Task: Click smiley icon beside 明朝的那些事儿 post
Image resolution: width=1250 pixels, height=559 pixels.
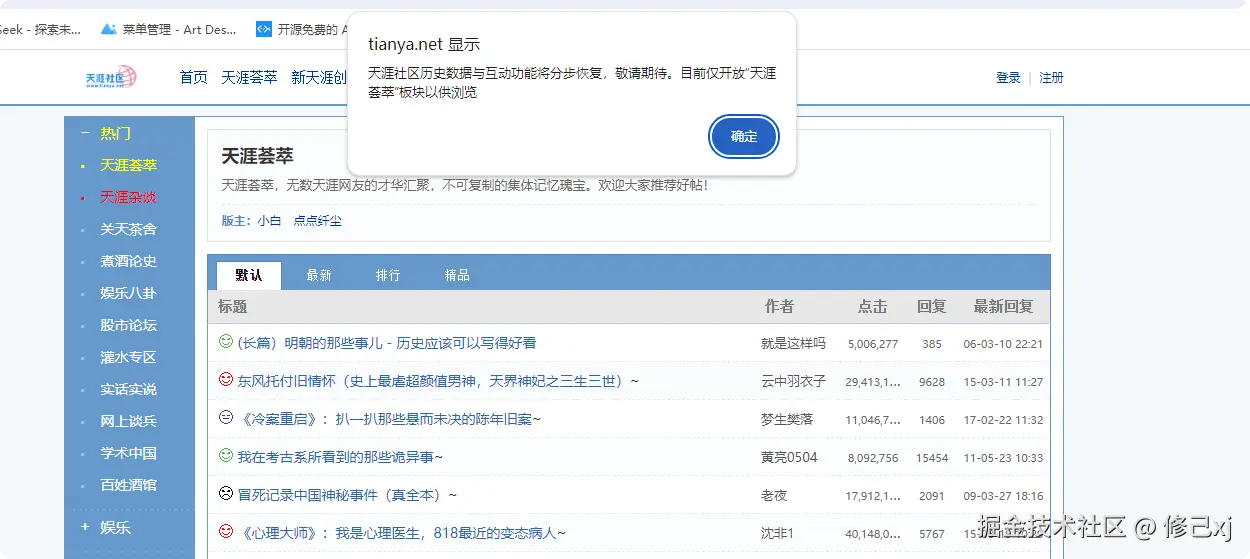Action: [x=226, y=342]
